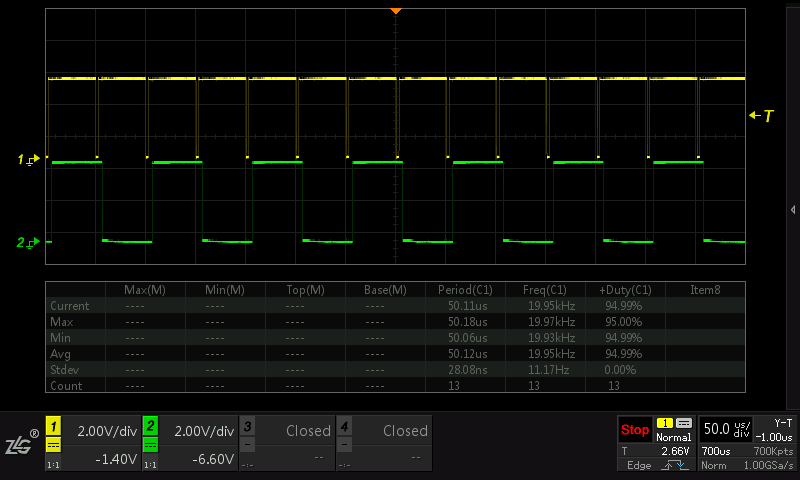Click channel 2 offset -6.60V
The width and height of the screenshot is (800, 480).
(213, 459)
